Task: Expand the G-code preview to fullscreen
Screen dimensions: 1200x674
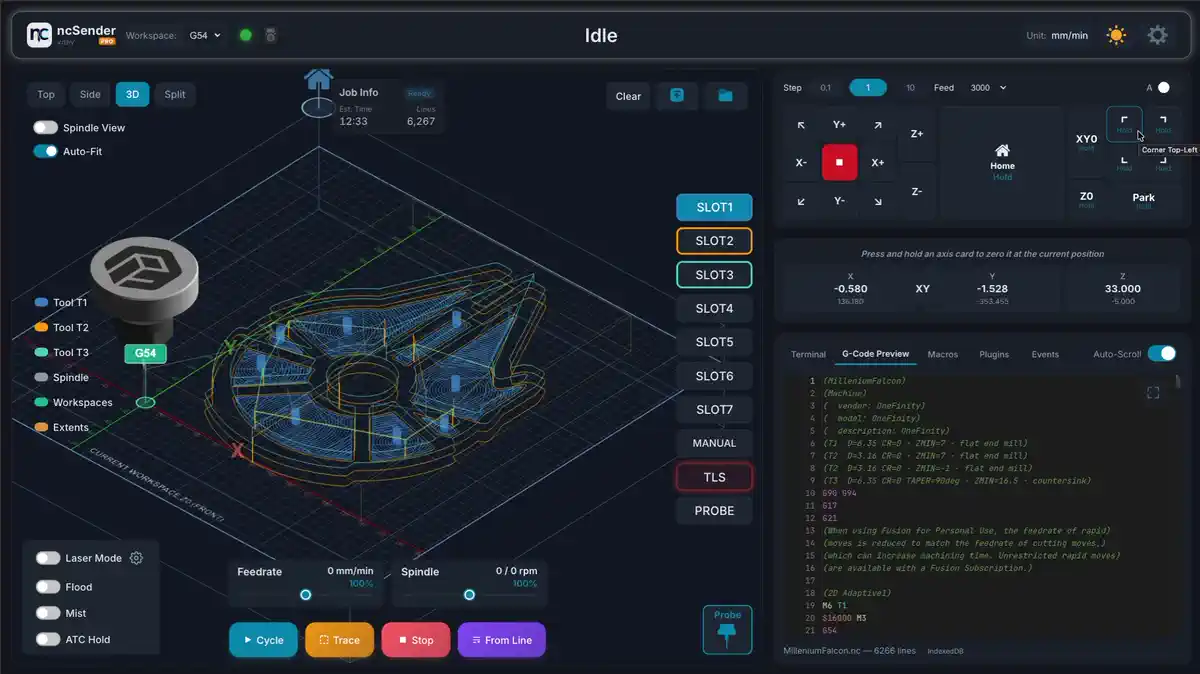Action: 1153,393
